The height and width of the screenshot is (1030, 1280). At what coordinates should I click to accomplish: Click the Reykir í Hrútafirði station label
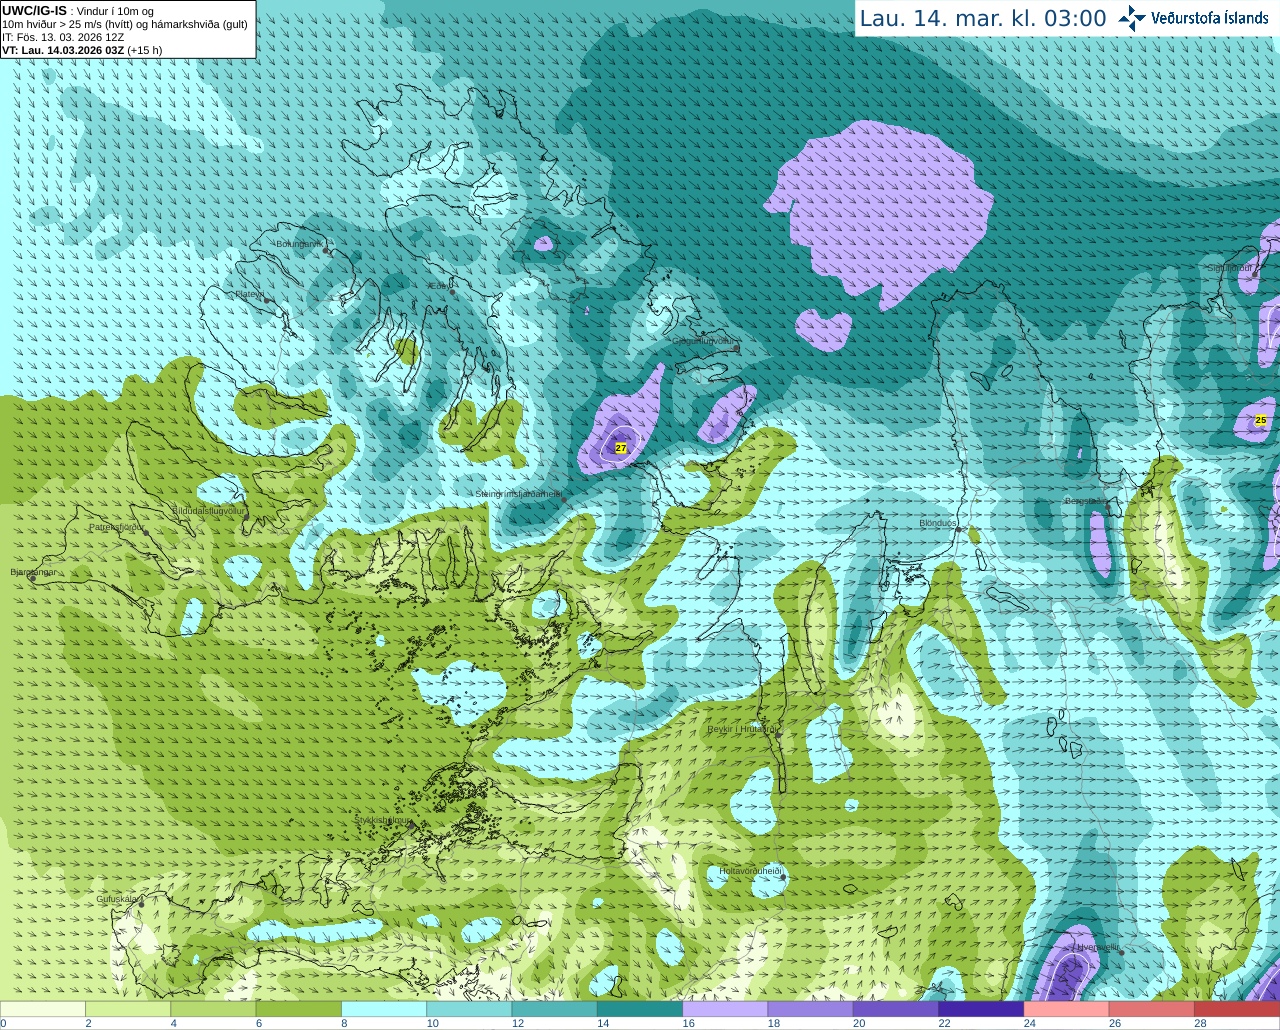[x=742, y=729]
